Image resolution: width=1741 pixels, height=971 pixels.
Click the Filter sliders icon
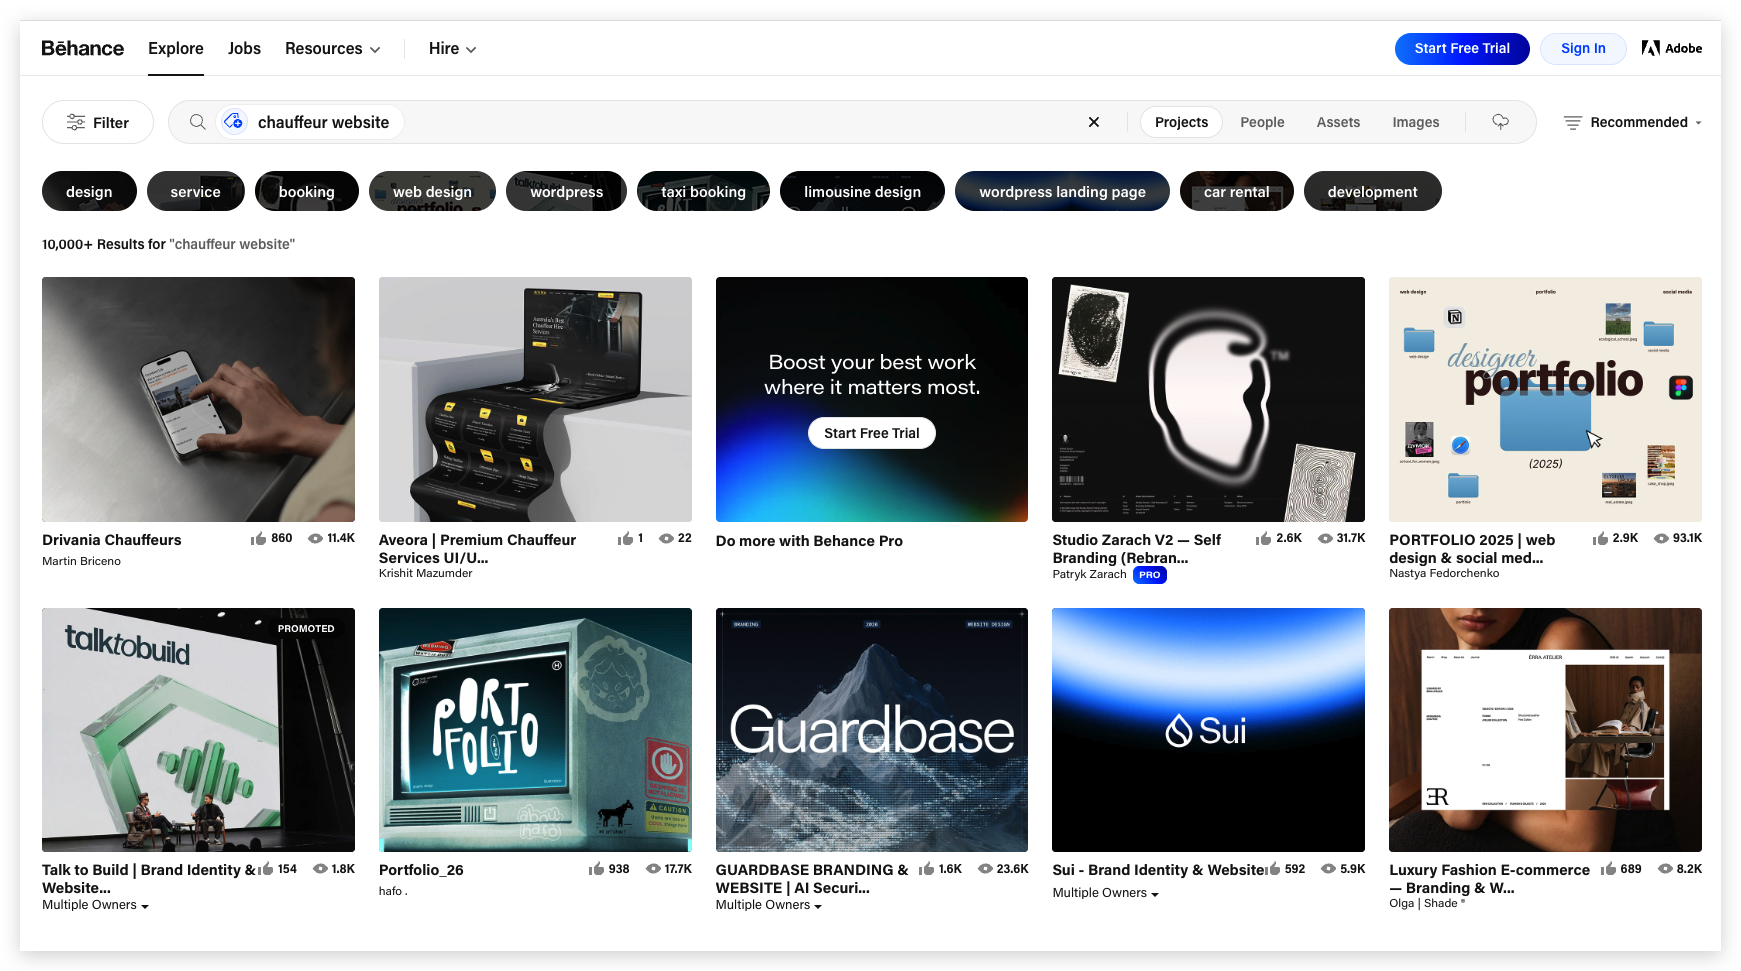point(76,122)
